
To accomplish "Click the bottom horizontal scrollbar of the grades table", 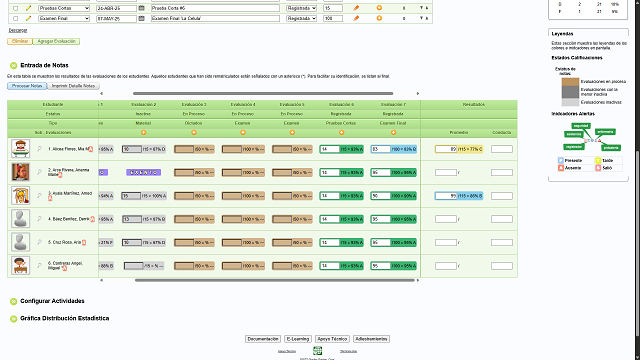I will [275, 280].
